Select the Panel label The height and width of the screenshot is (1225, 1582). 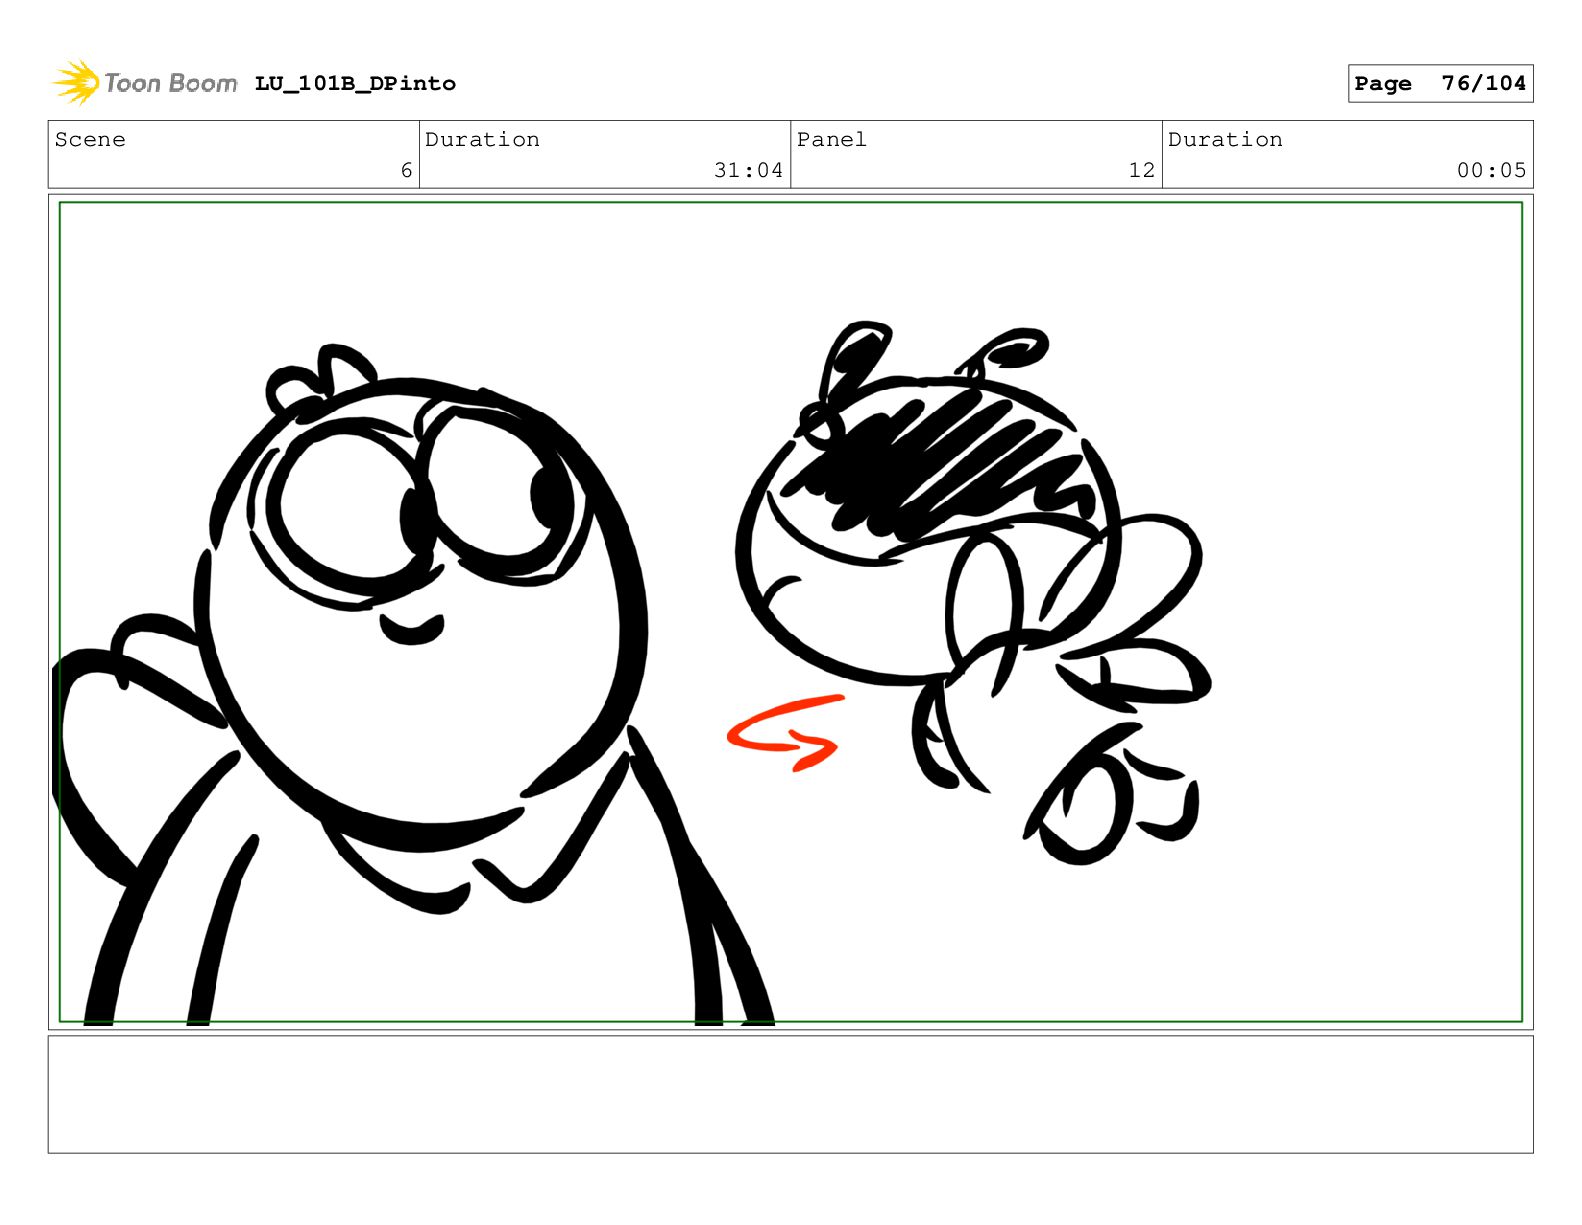(x=831, y=140)
